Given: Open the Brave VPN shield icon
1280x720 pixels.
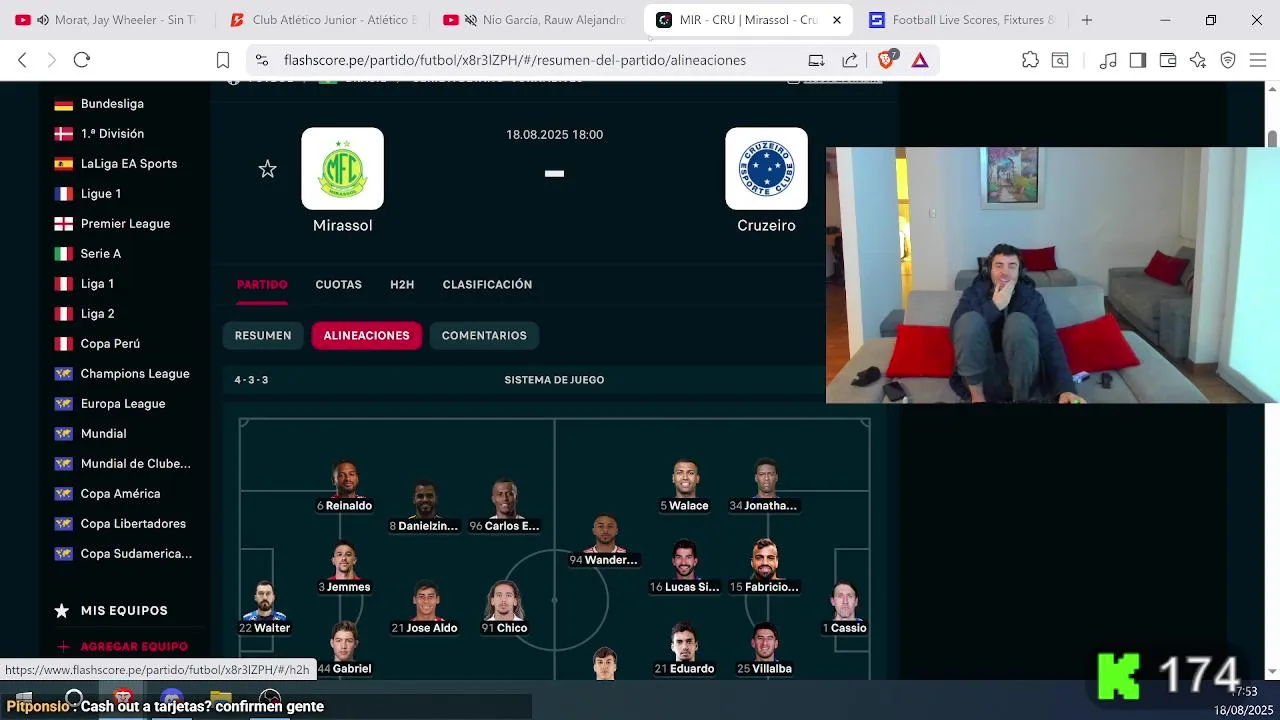Looking at the screenshot, I should pyautogui.click(x=1228, y=60).
